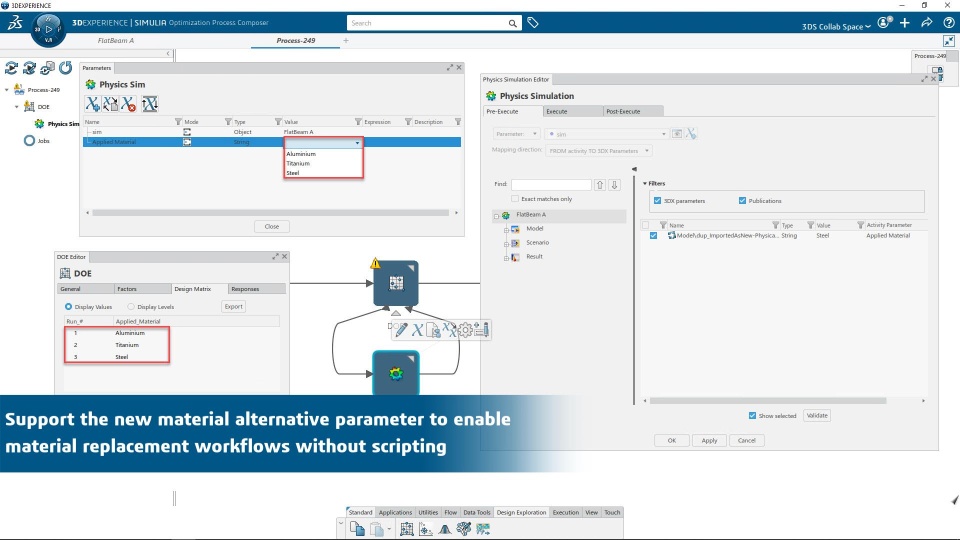Switch to the Post-Execute tab
960x540 pixels.
(632, 111)
